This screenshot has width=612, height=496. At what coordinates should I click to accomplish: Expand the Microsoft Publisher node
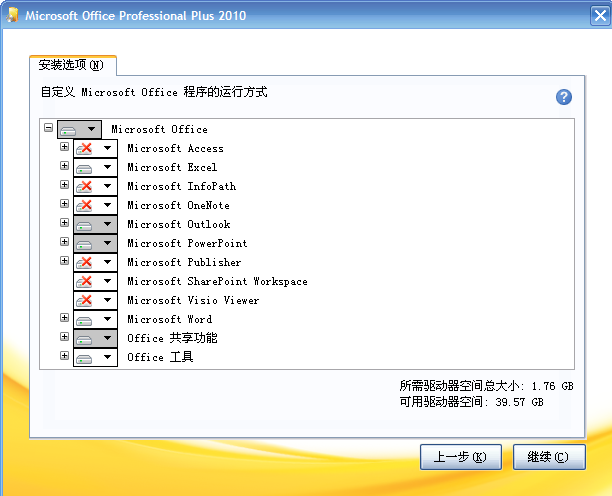[64, 260]
